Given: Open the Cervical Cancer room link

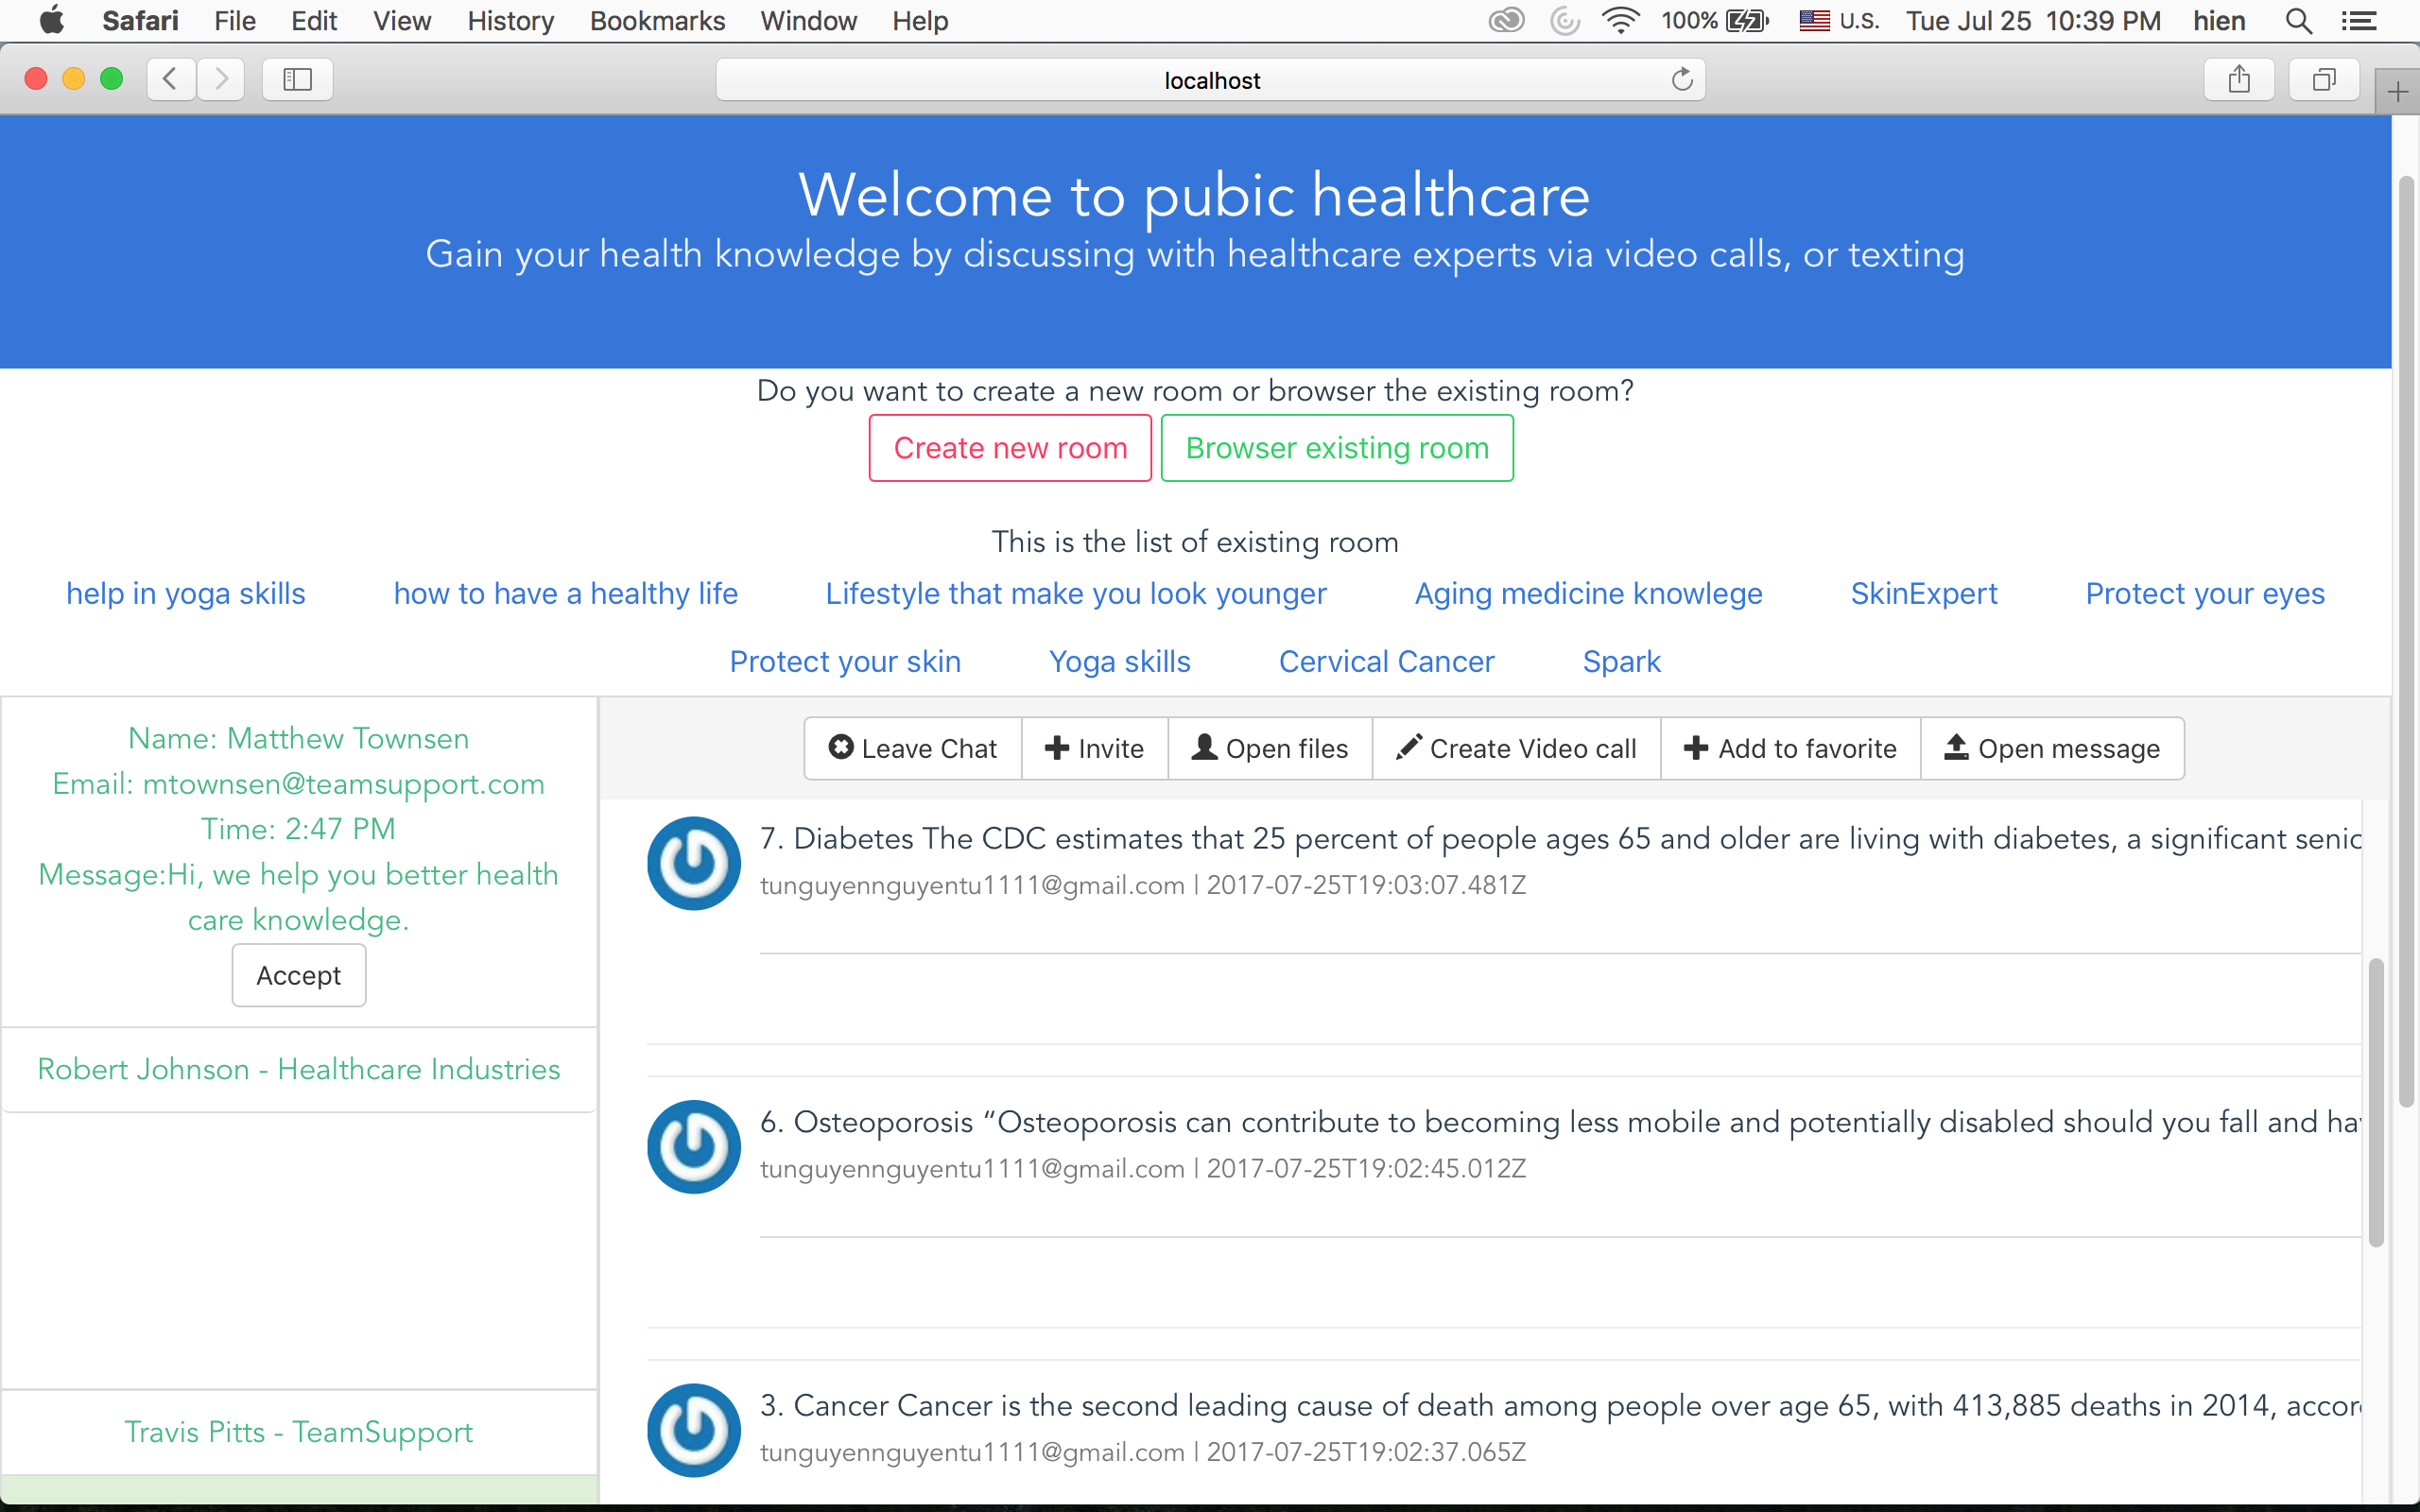Looking at the screenshot, I should pos(1386,661).
